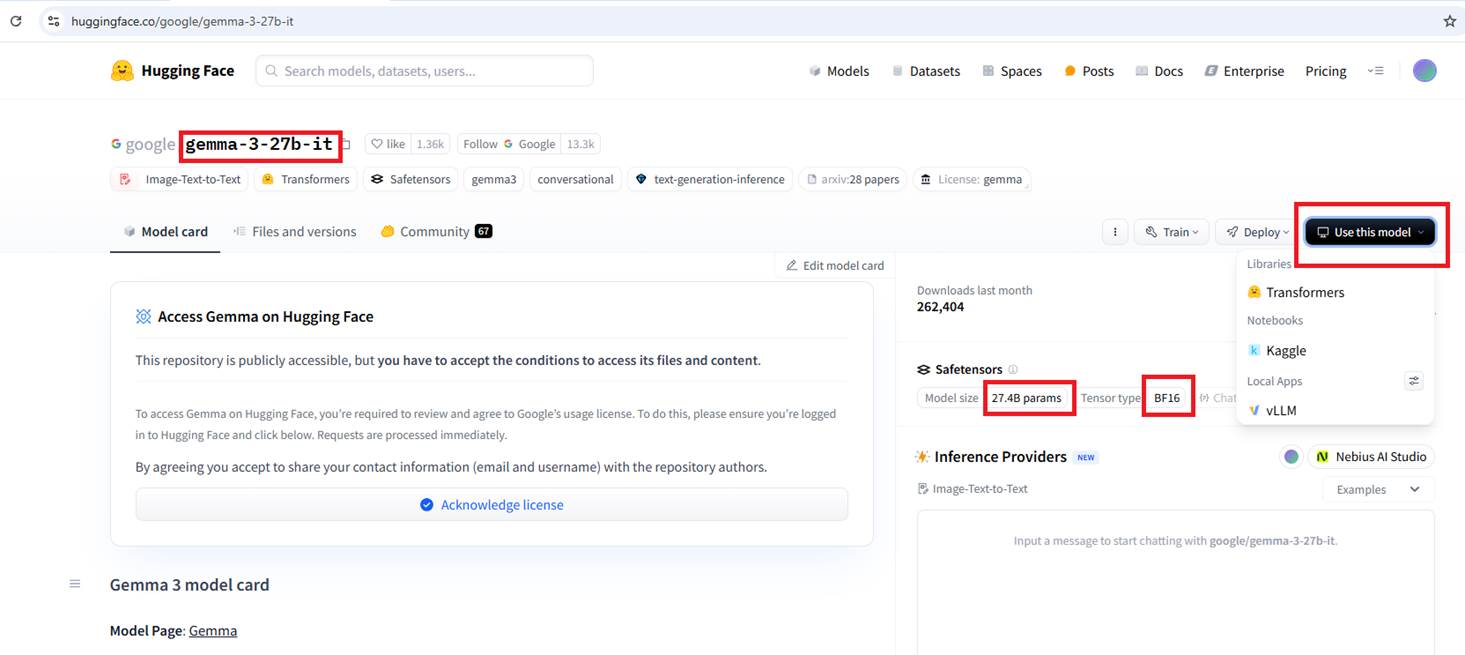Click the License: gemma tag
The height and width of the screenshot is (655, 1465).
(971, 179)
